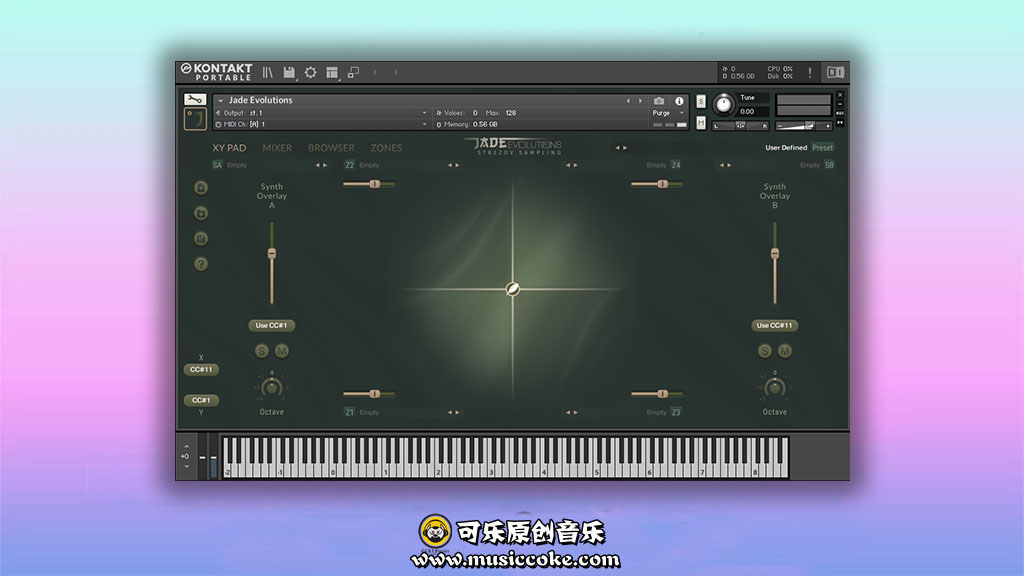The width and height of the screenshot is (1024, 576).
Task: Mute the instrument with header M button
Action: coord(701,123)
